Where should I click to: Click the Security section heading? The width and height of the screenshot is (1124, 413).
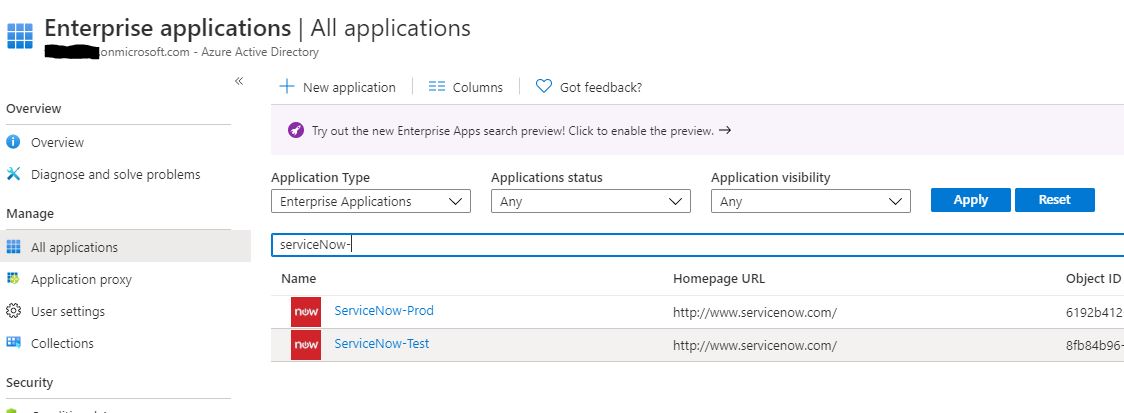pyautogui.click(x=29, y=382)
